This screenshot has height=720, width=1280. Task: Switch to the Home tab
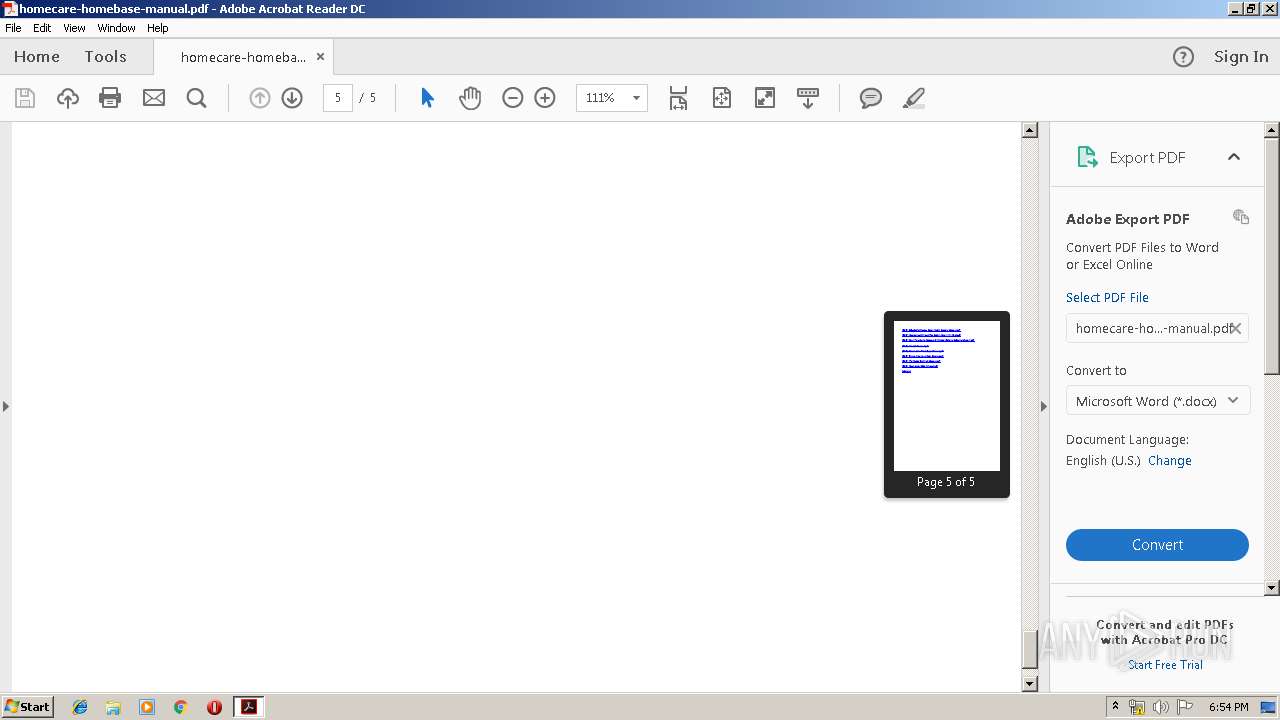click(x=37, y=57)
